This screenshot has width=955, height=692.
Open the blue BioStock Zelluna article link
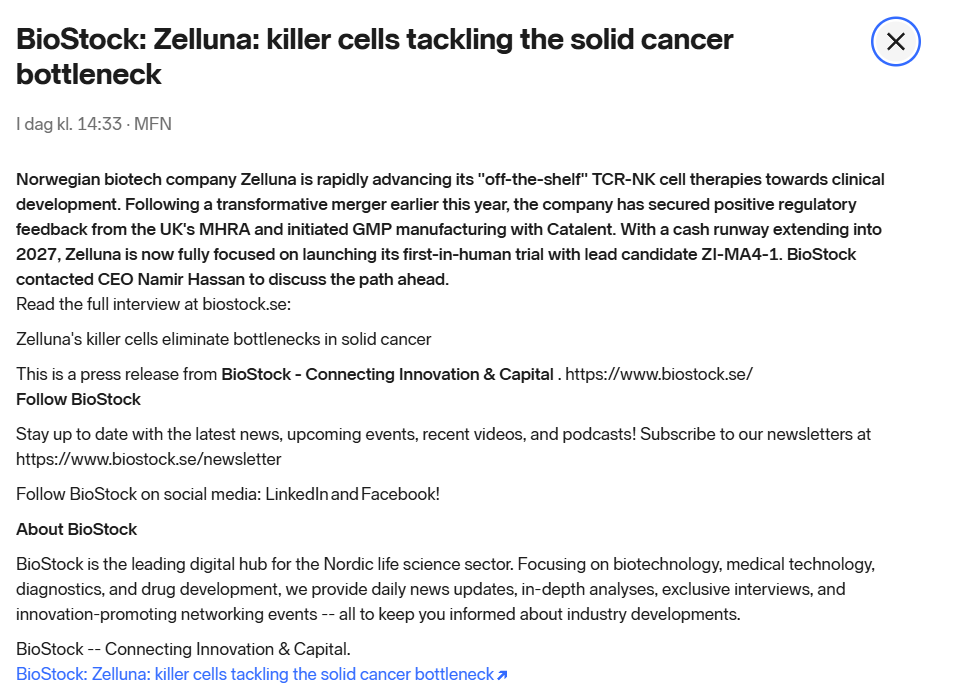[255, 674]
